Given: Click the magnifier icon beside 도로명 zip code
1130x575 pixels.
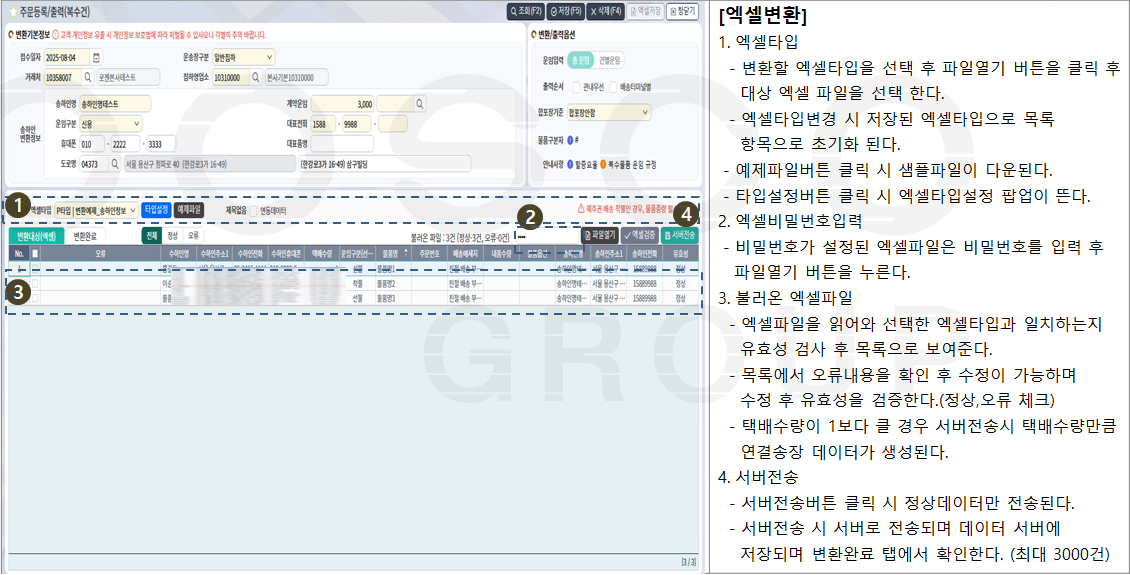Looking at the screenshot, I should (115, 164).
